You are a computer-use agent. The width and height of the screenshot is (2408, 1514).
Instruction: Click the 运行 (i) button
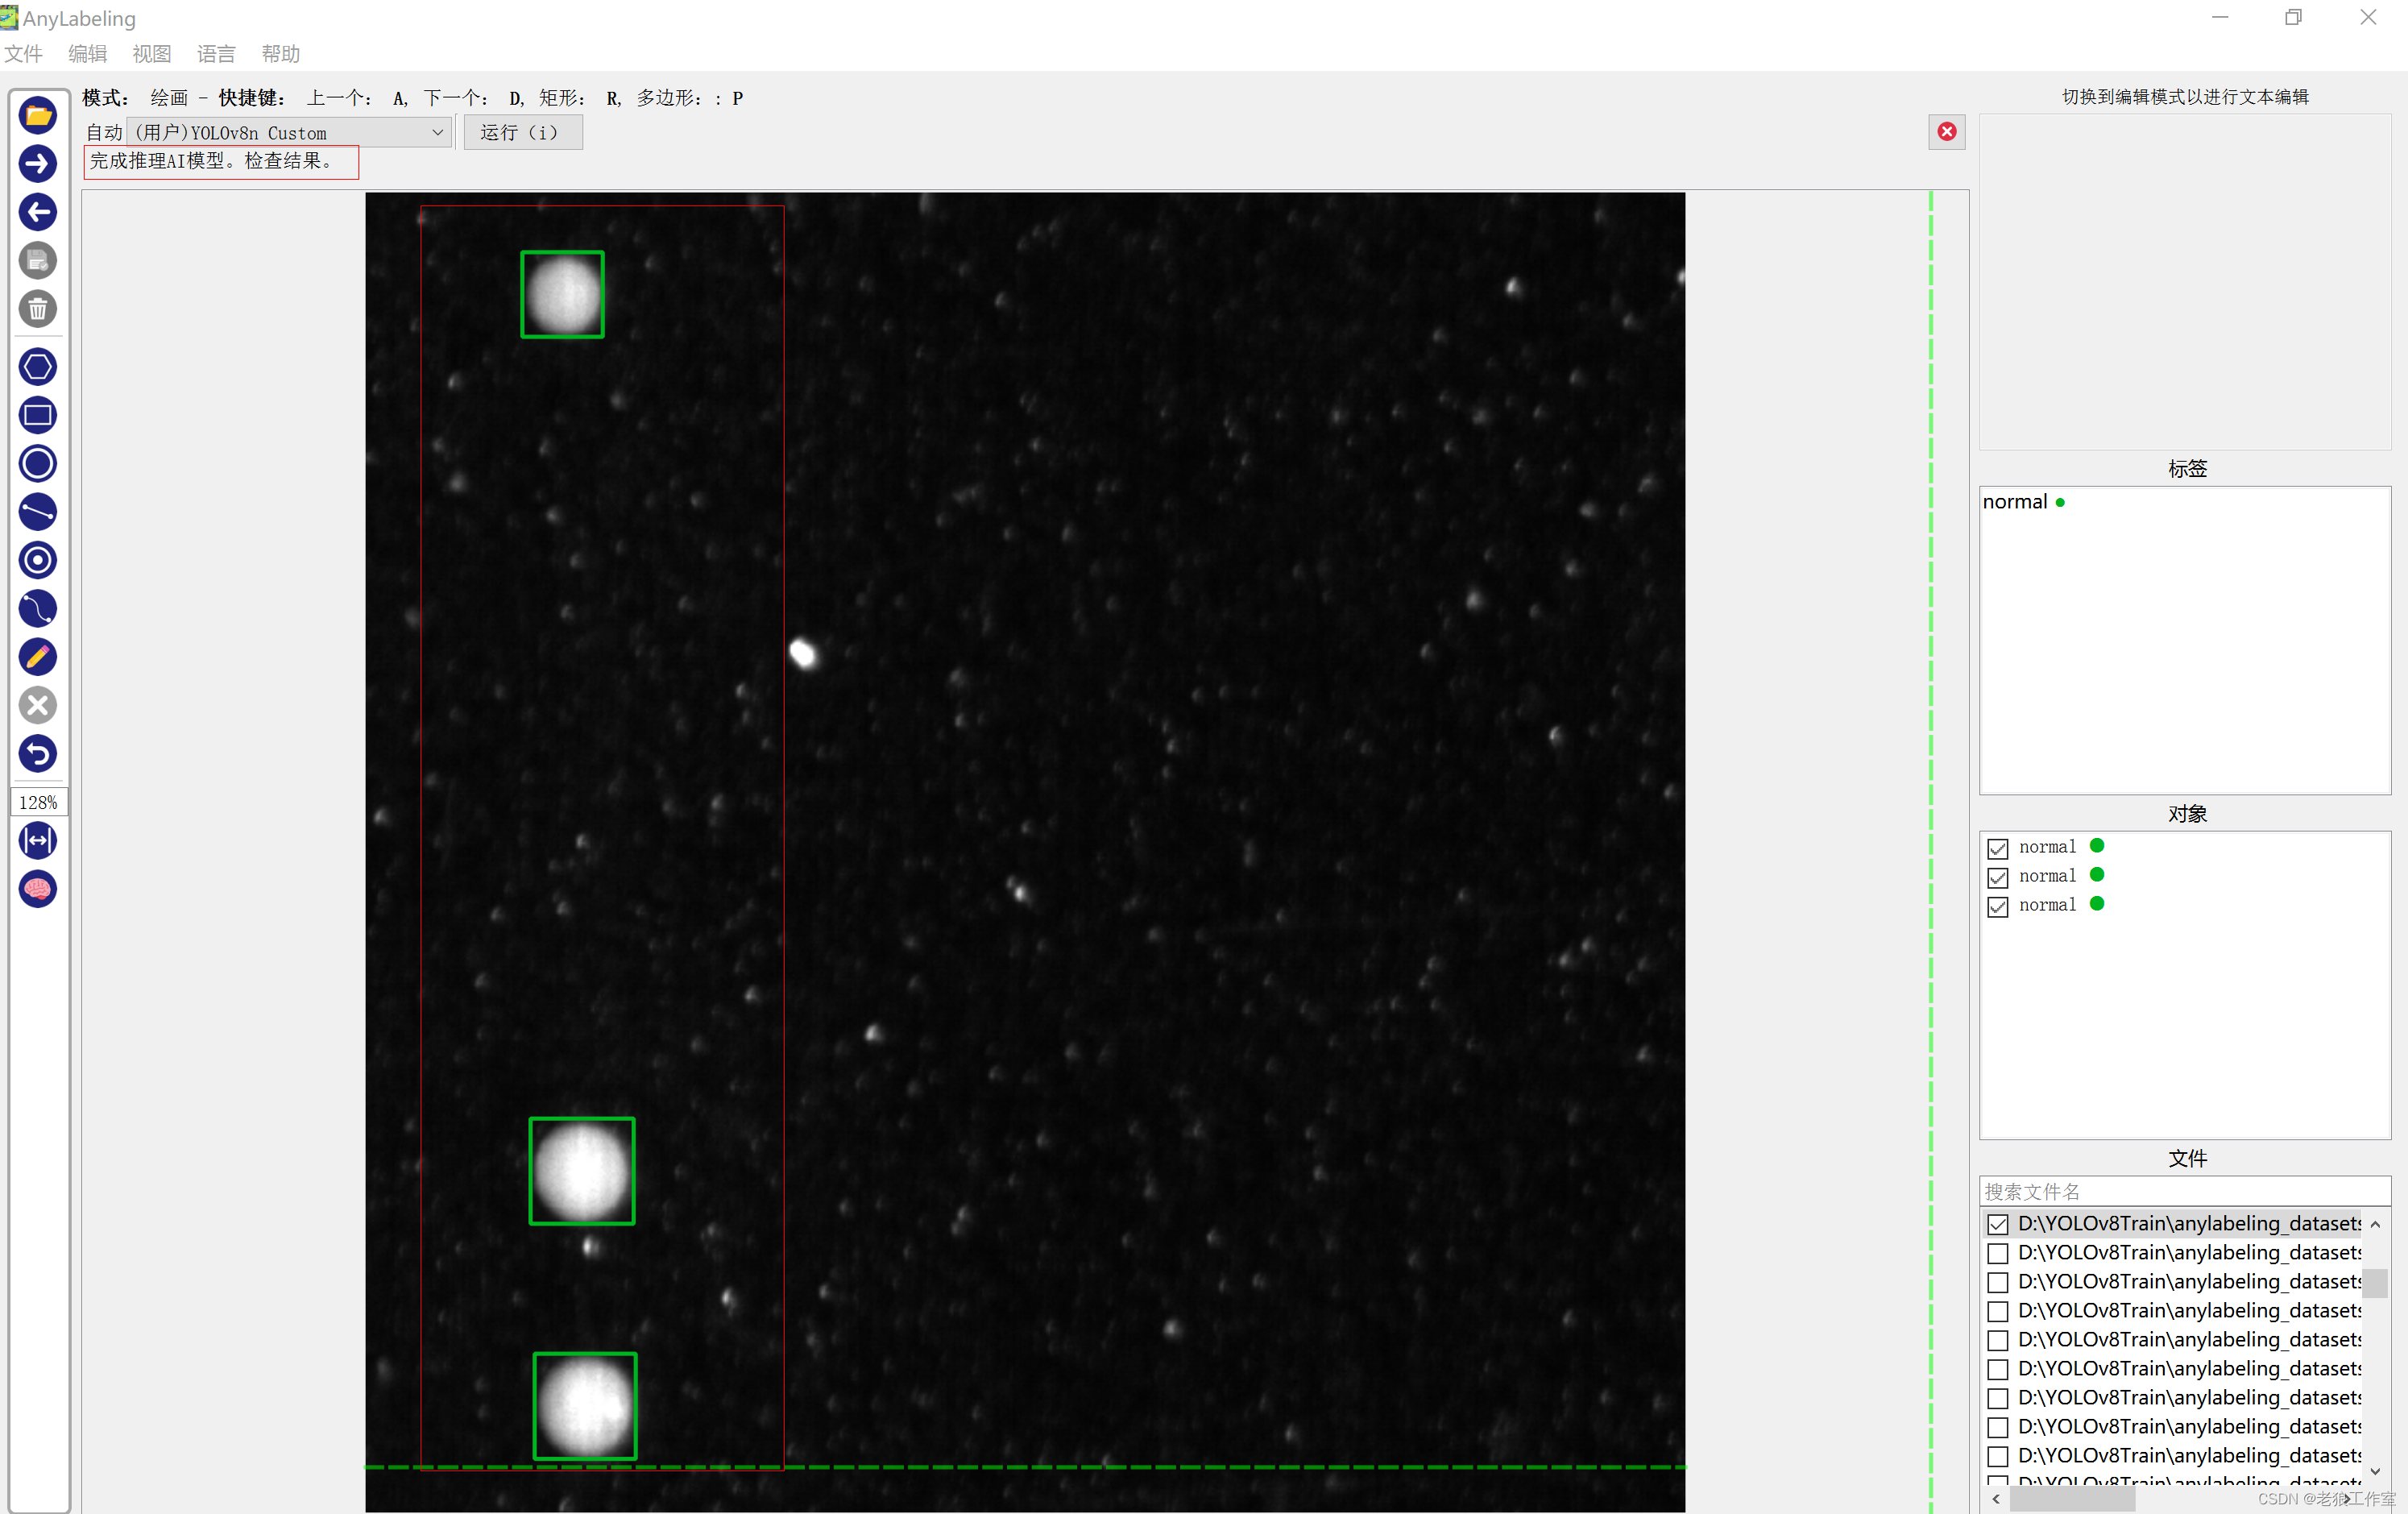click(x=522, y=133)
